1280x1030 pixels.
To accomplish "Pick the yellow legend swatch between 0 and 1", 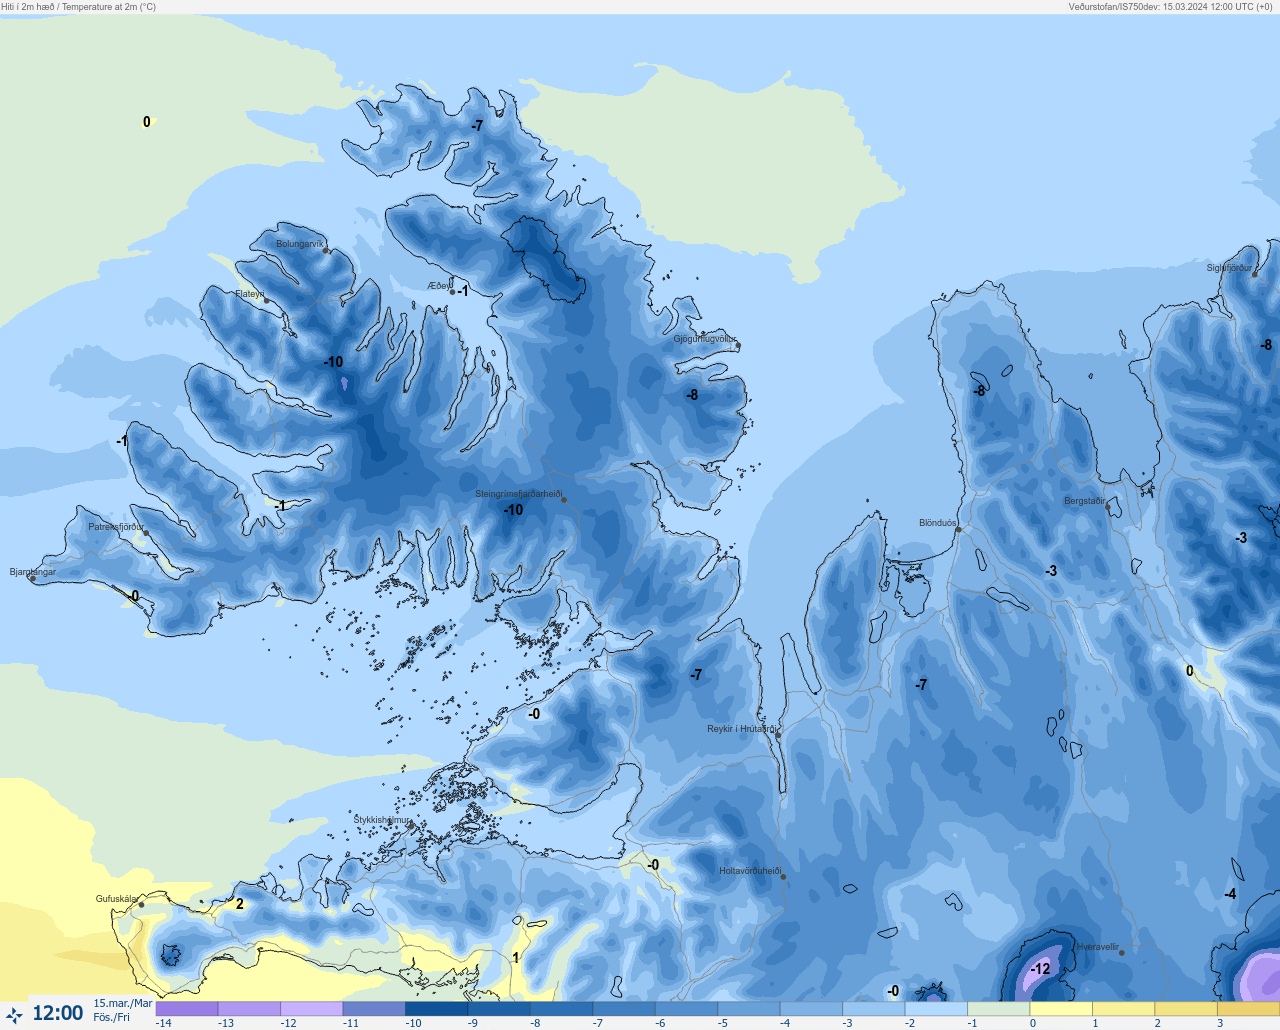I will tap(1060, 1009).
